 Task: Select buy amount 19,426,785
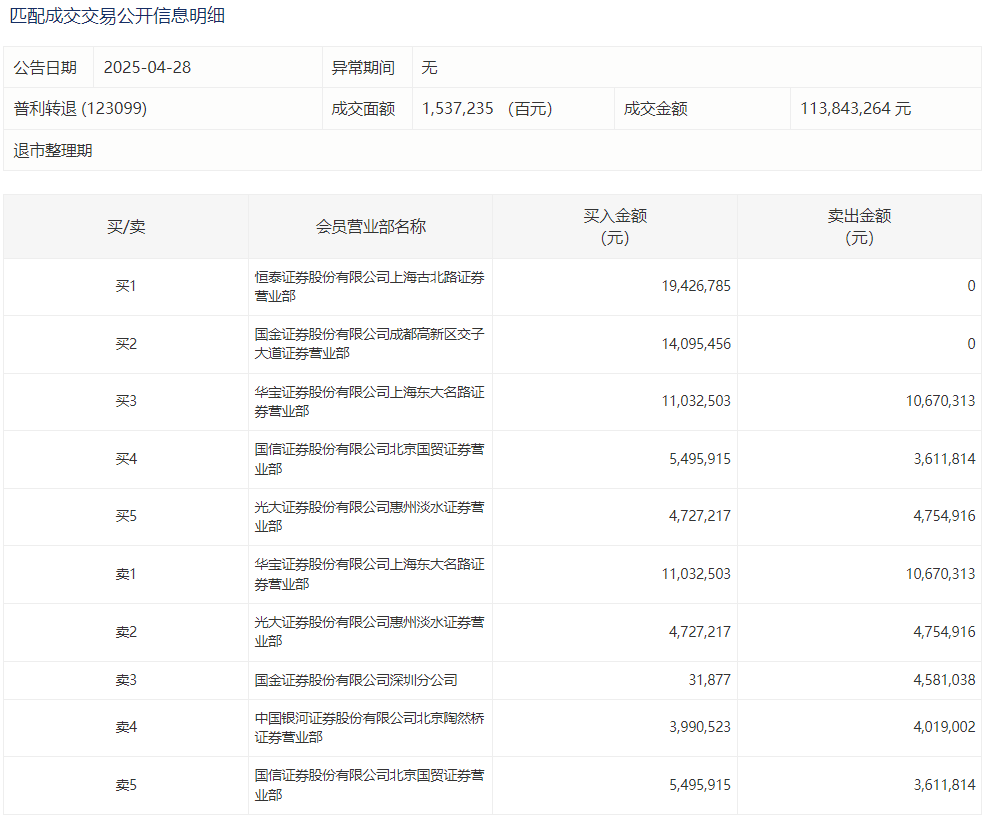pos(696,286)
